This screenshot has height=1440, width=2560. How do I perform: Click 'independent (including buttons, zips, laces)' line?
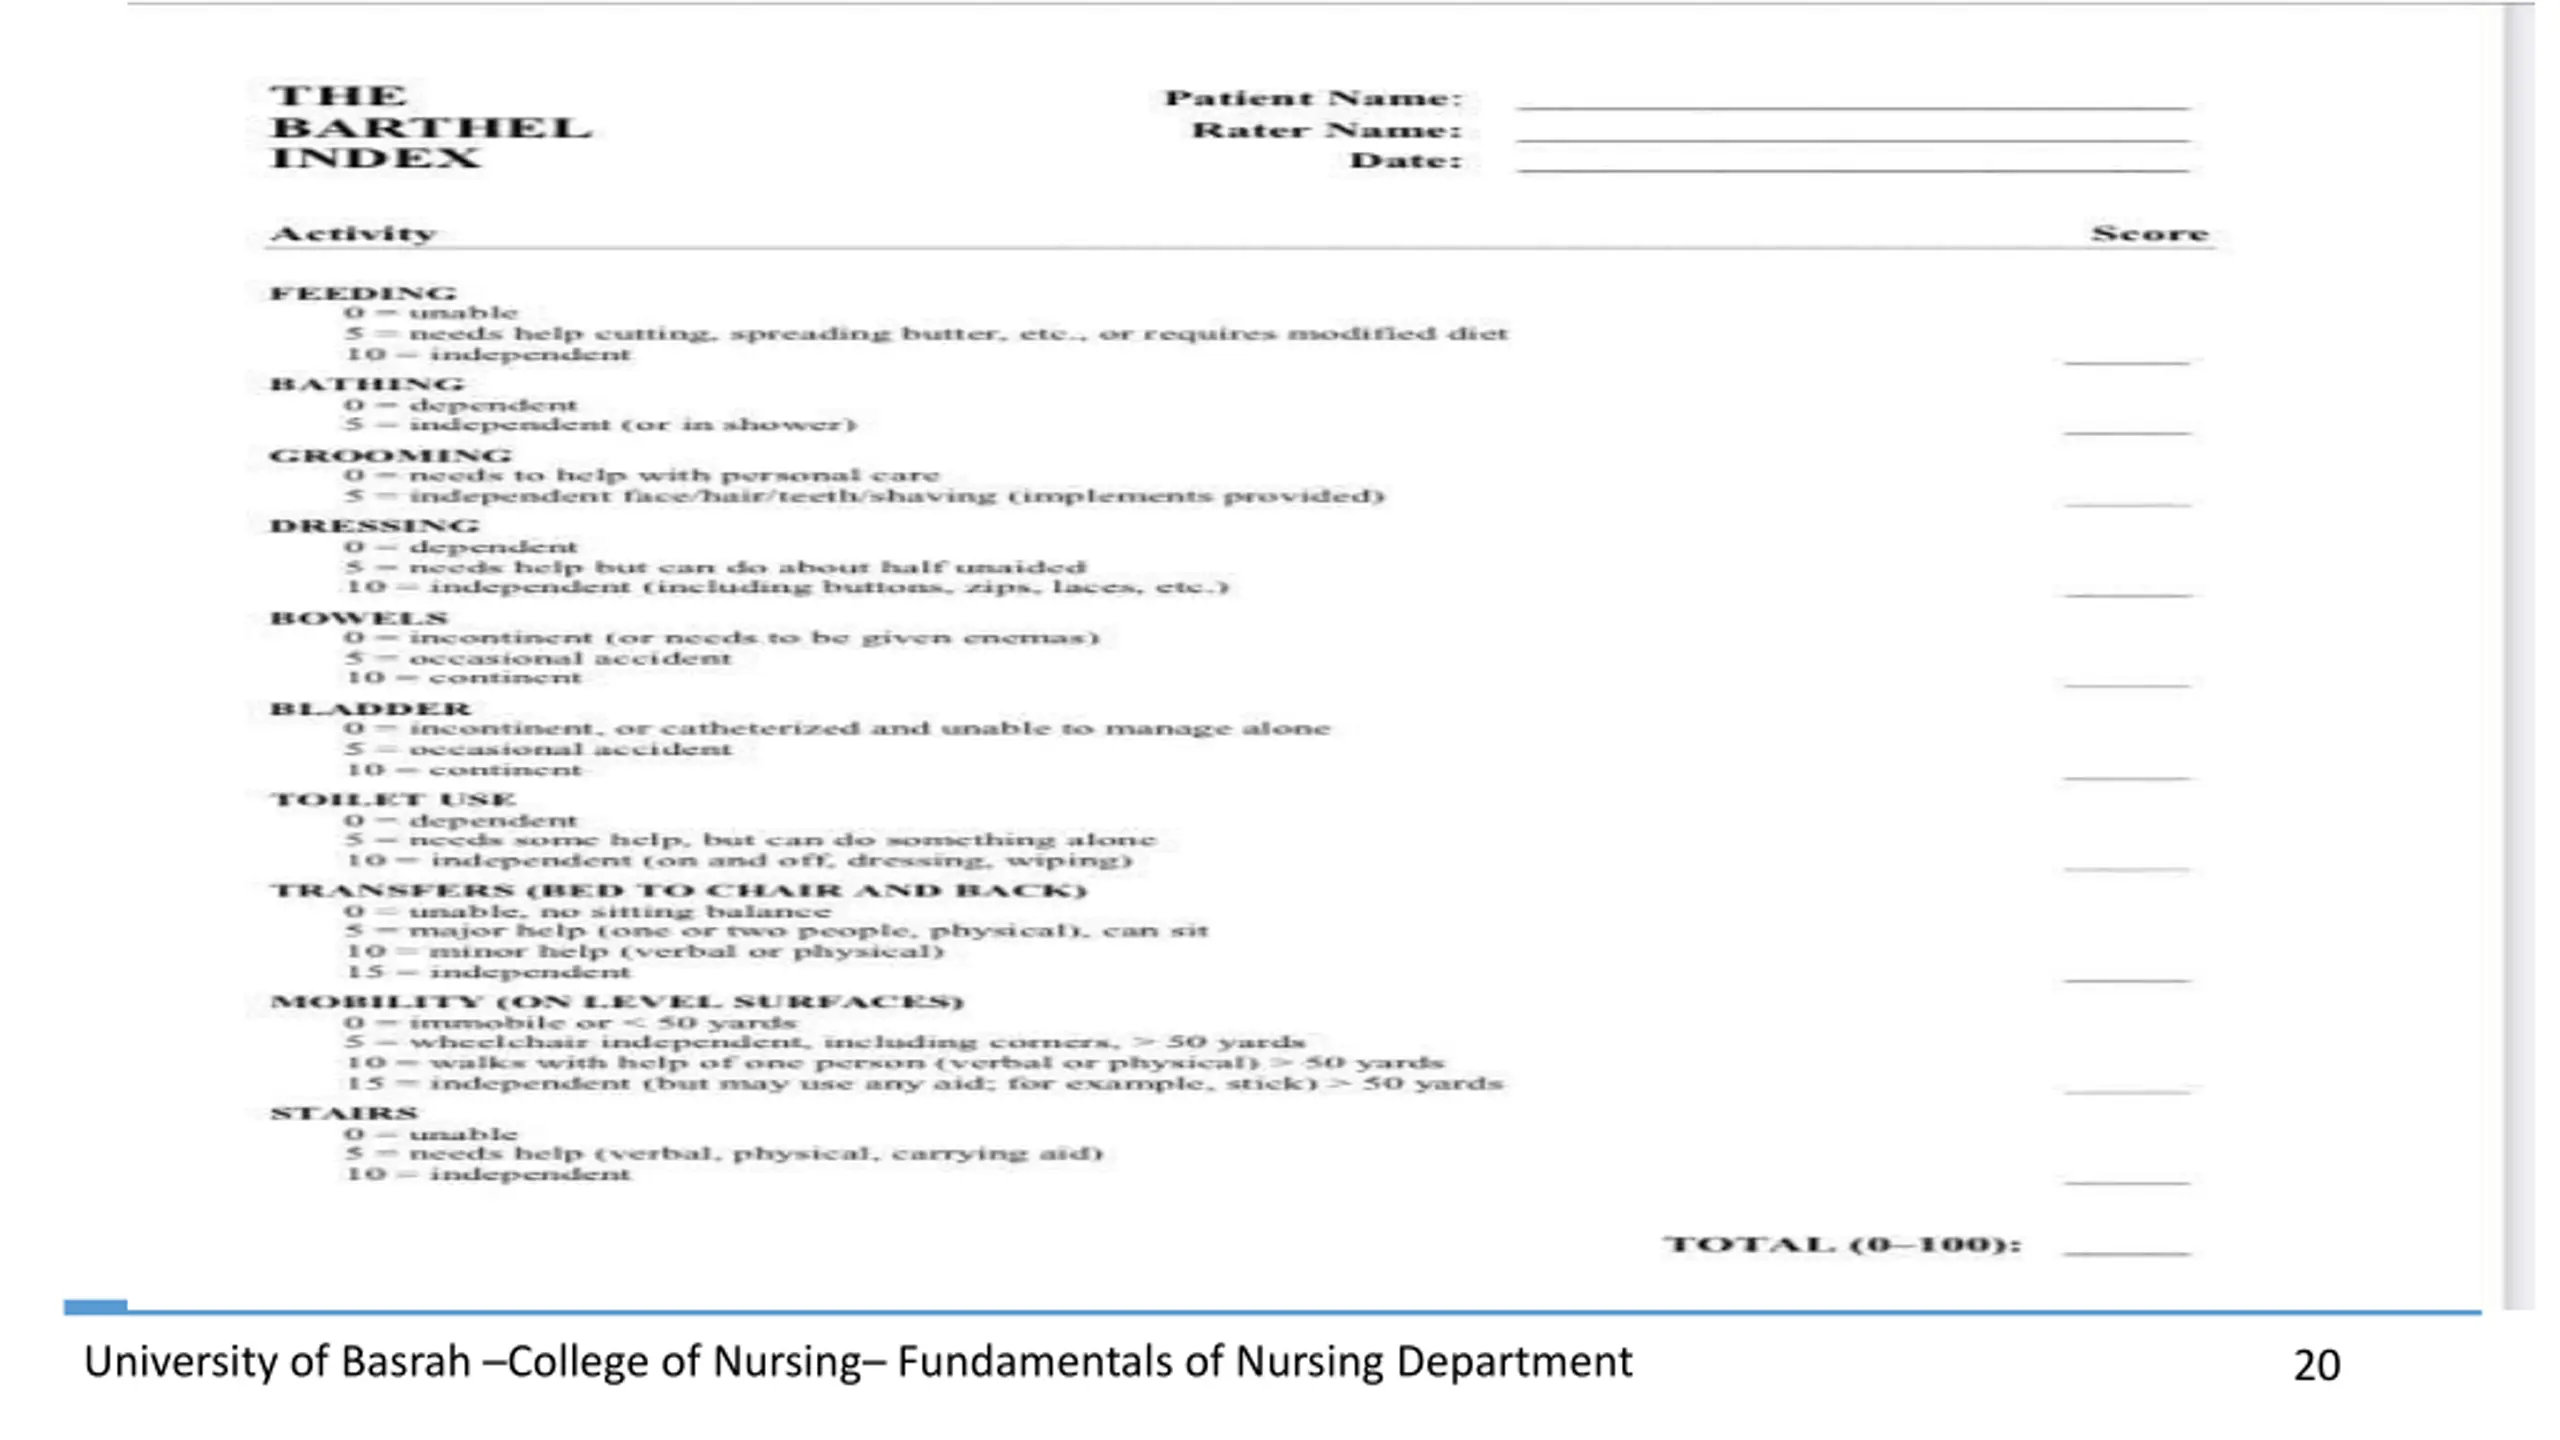coord(787,586)
